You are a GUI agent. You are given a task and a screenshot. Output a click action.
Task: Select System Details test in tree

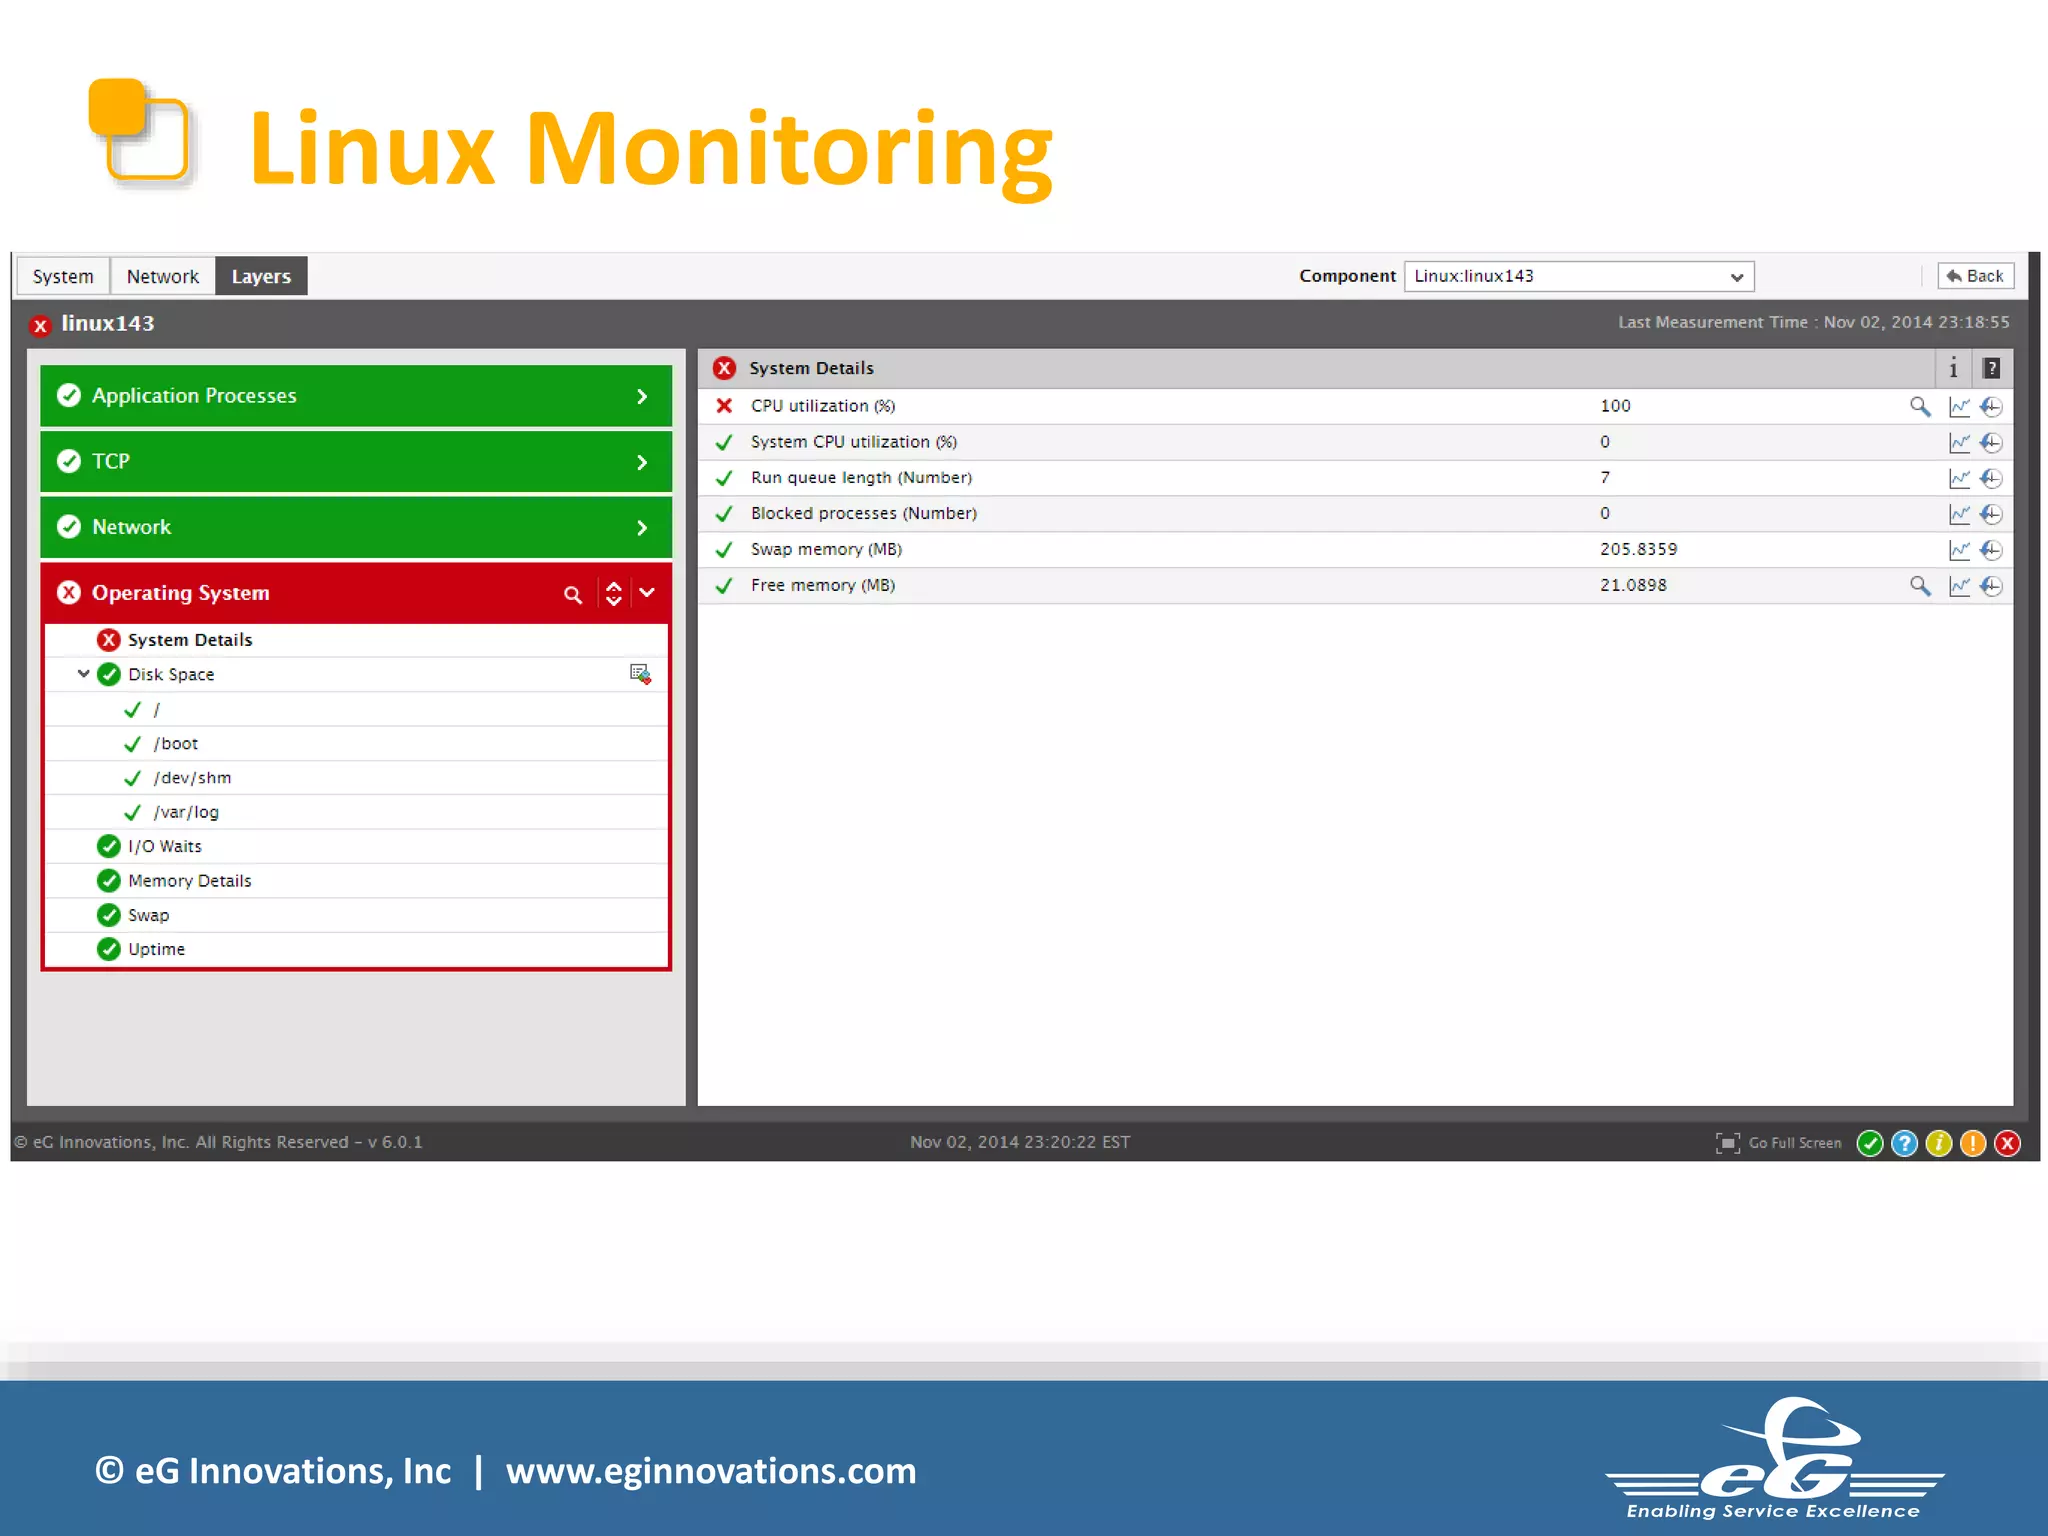190,640
